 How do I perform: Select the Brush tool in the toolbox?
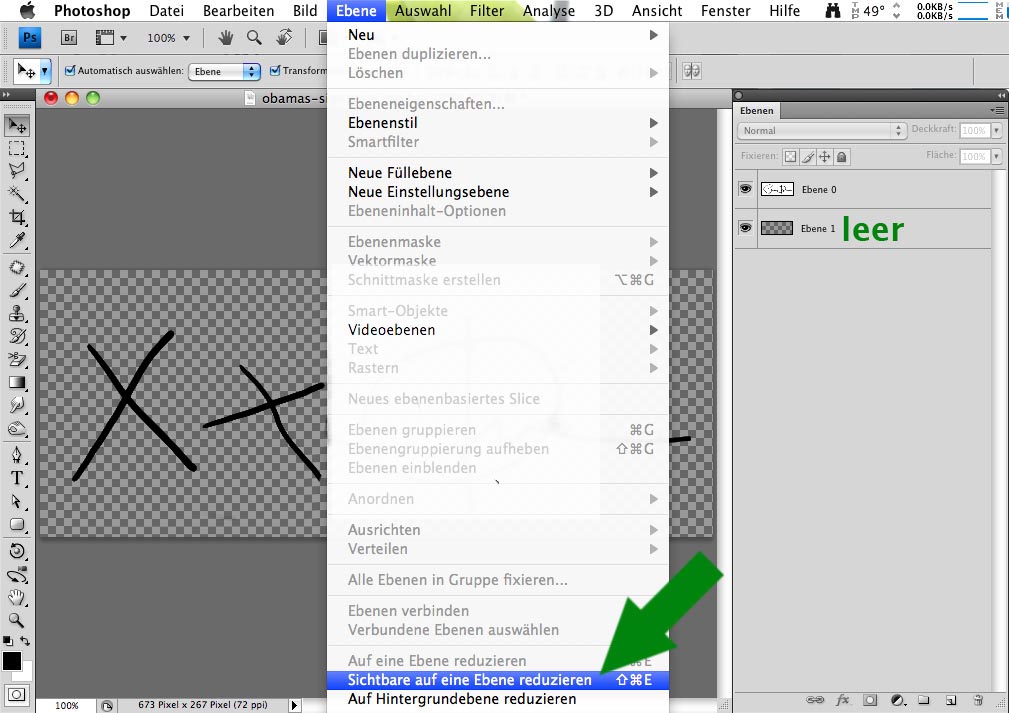17,290
